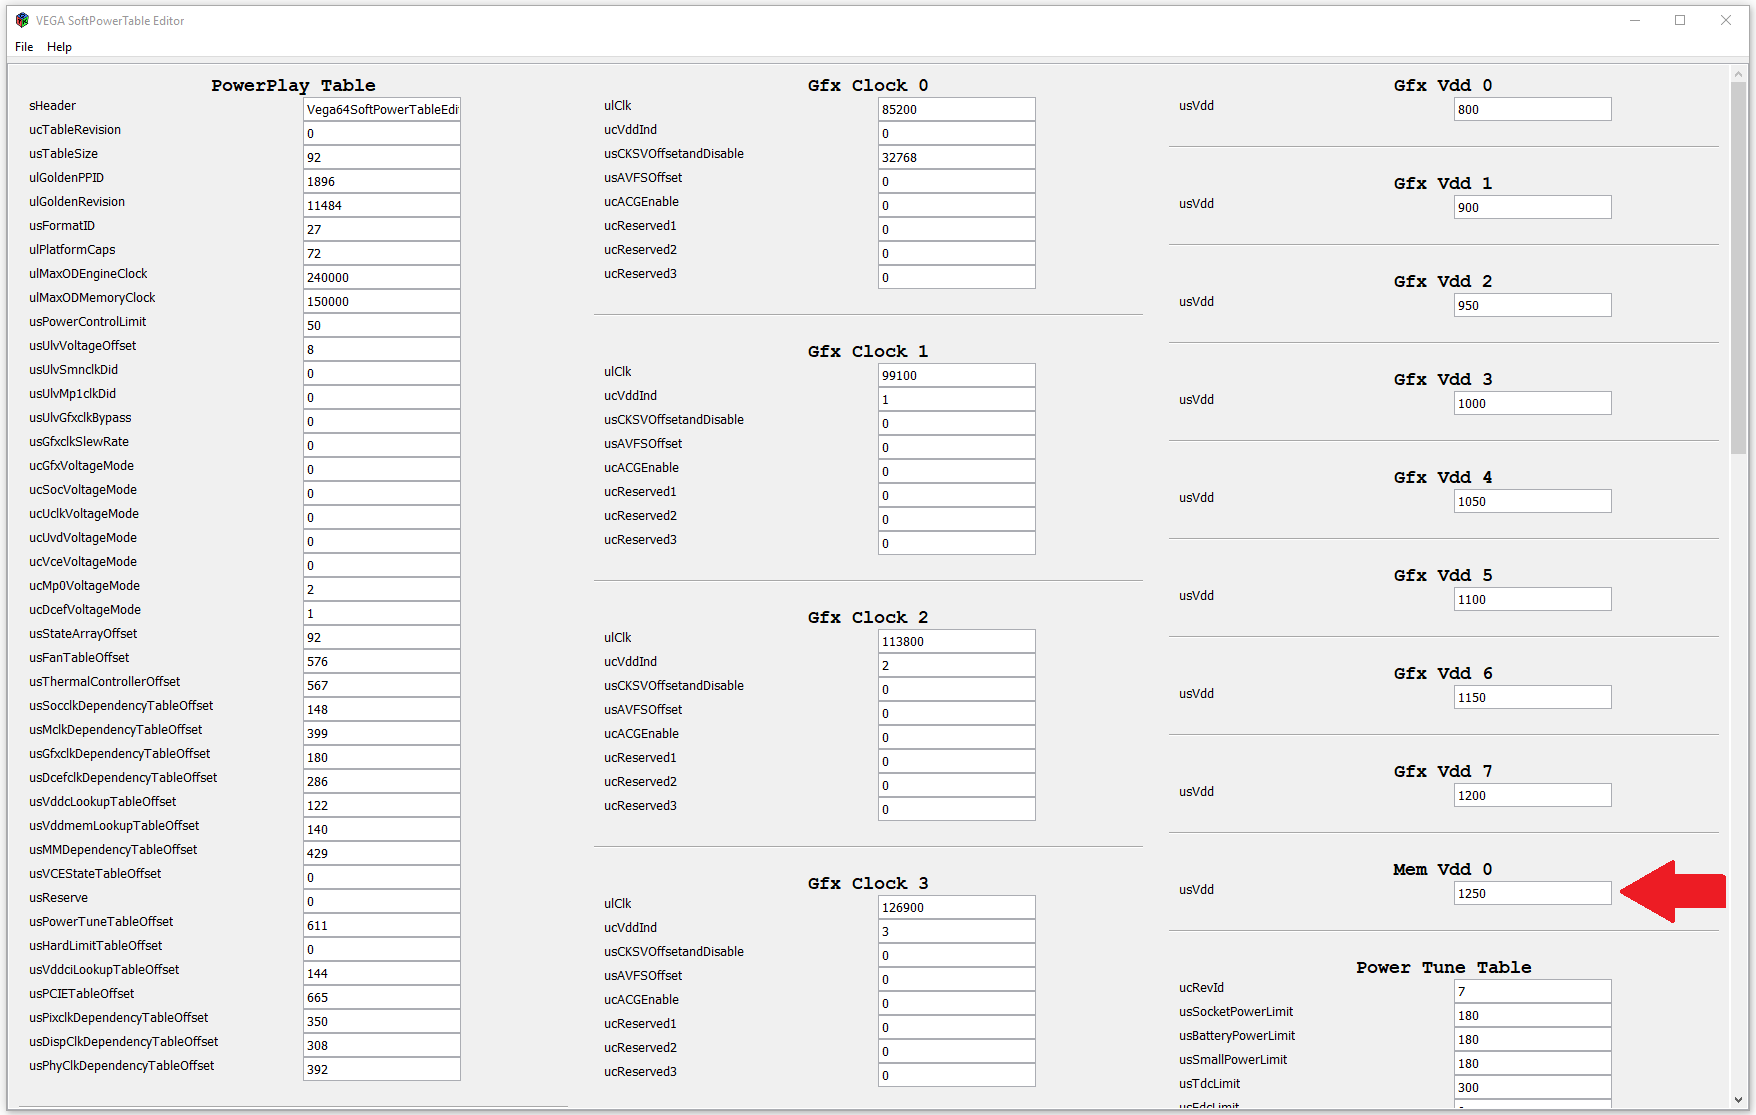The width and height of the screenshot is (1756, 1115).
Task: Edit ulGoldenPPID value 1896
Action: 382,181
